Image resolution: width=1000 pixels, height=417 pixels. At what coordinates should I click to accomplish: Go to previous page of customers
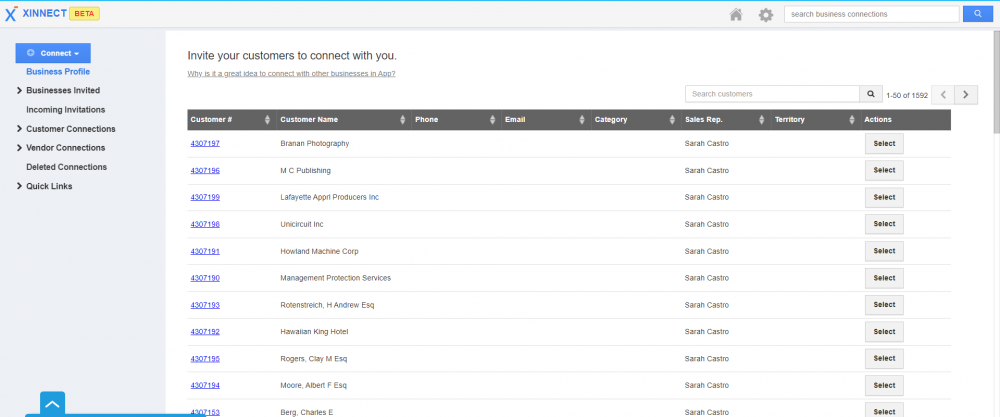pyautogui.click(x=943, y=94)
